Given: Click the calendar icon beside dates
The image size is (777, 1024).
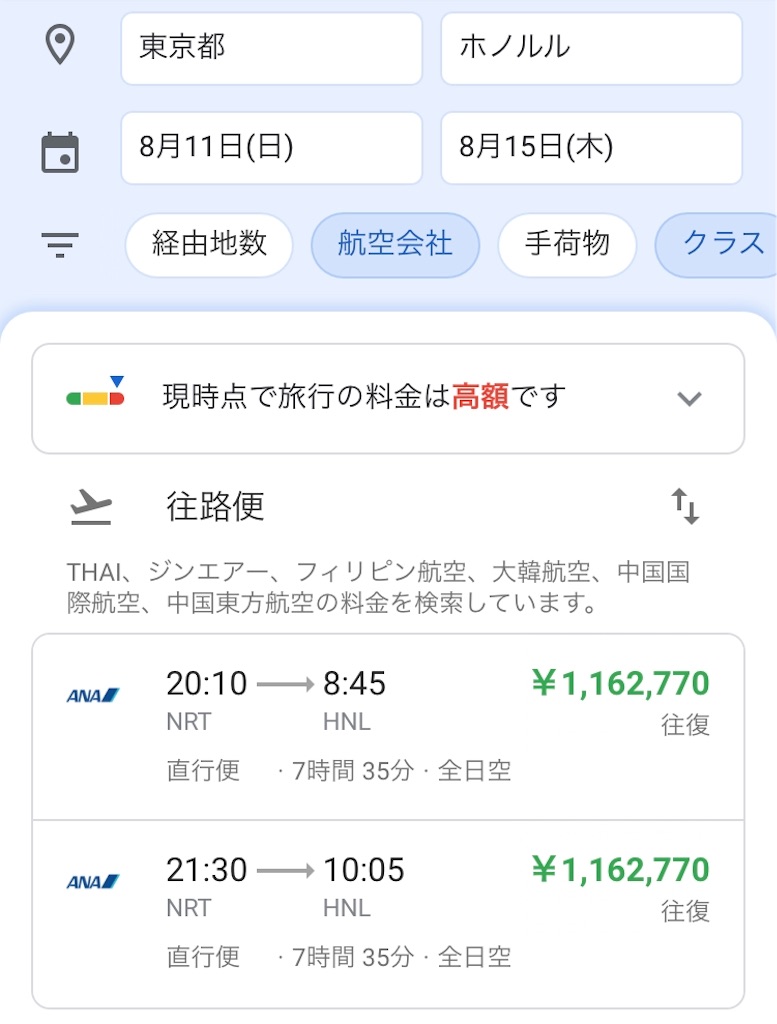Looking at the screenshot, I should tap(60, 152).
